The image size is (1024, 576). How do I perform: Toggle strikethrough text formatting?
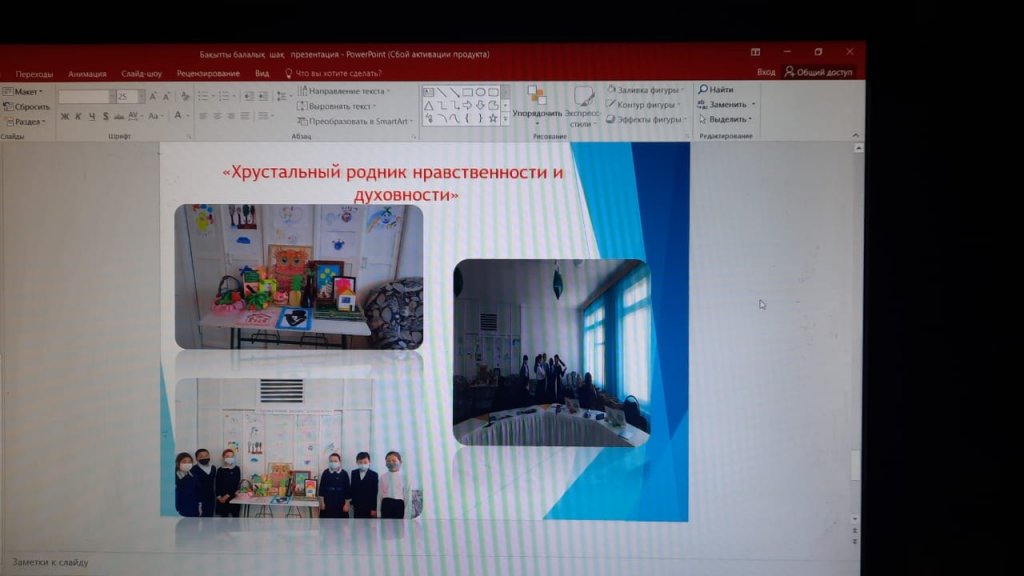coord(119,116)
